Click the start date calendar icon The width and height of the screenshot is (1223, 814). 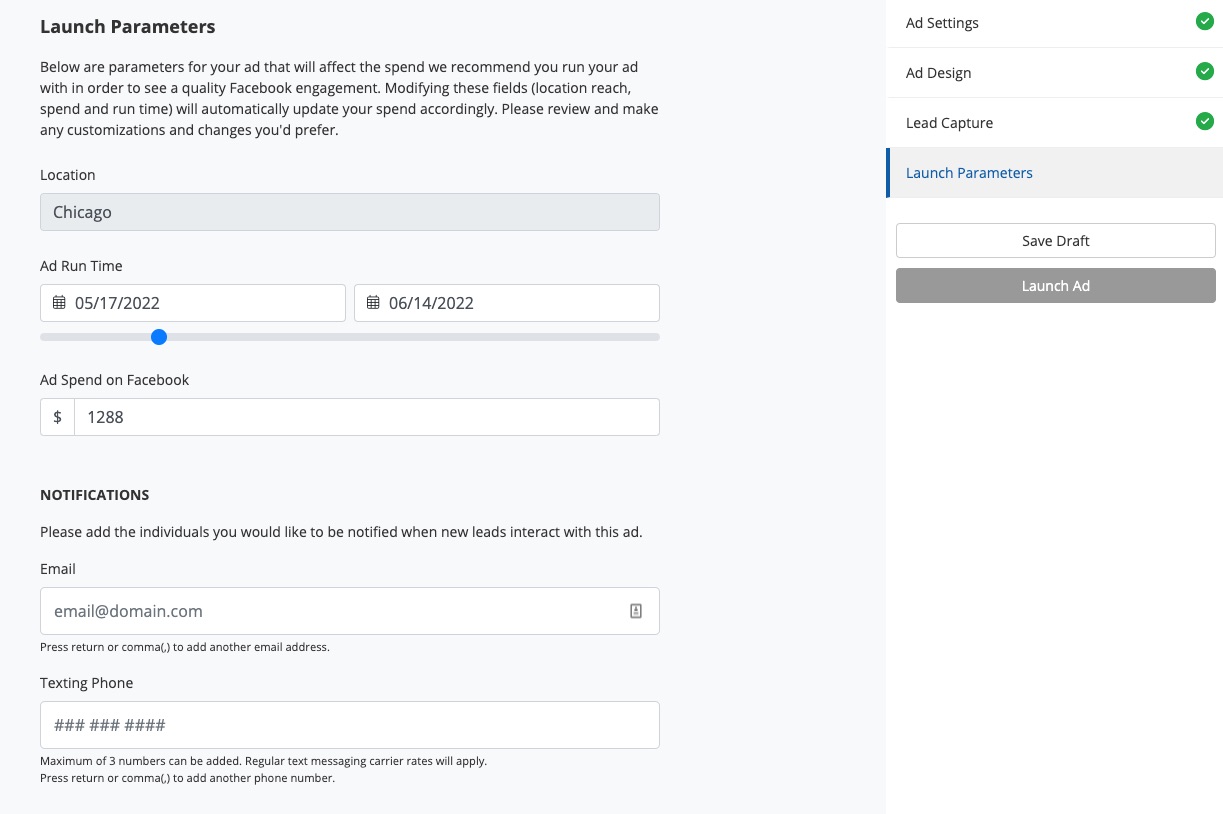(x=59, y=303)
